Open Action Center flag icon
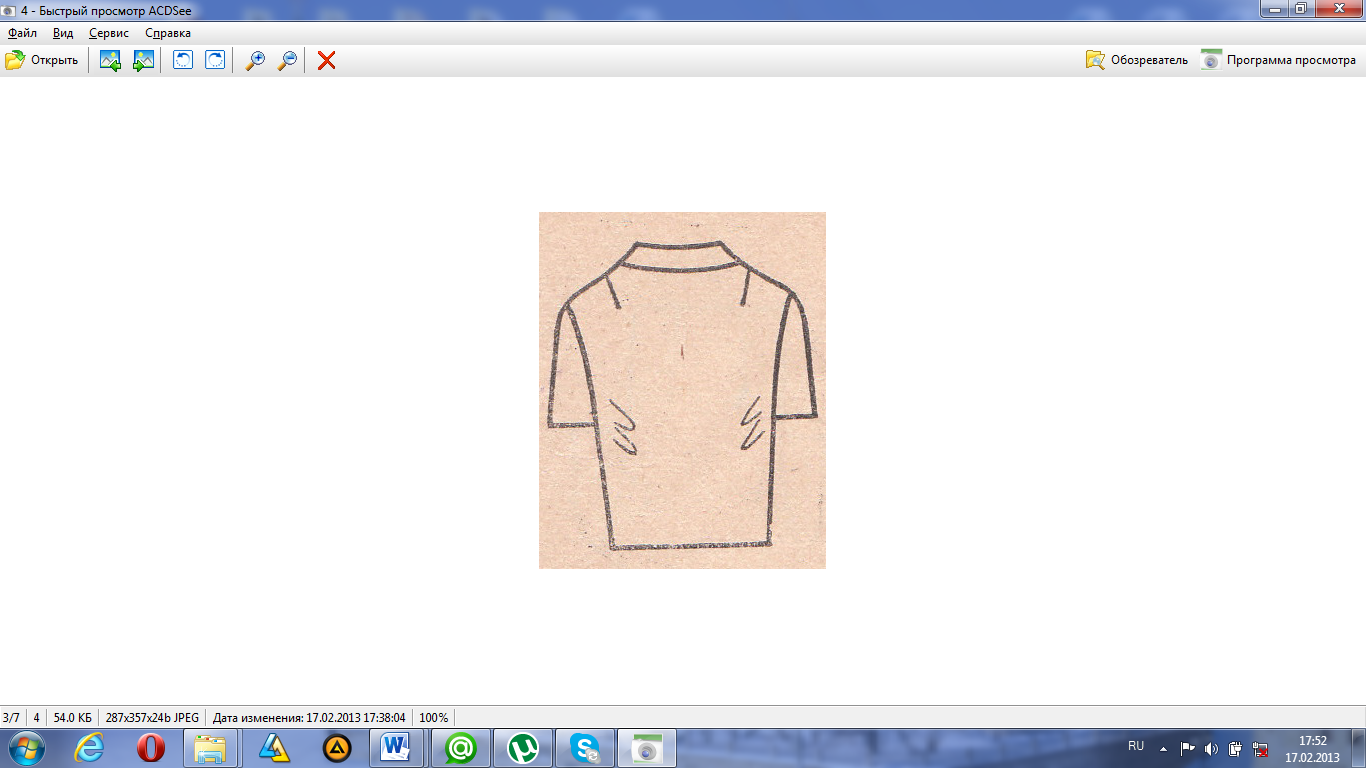The height and width of the screenshot is (768, 1366). pos(1188,748)
